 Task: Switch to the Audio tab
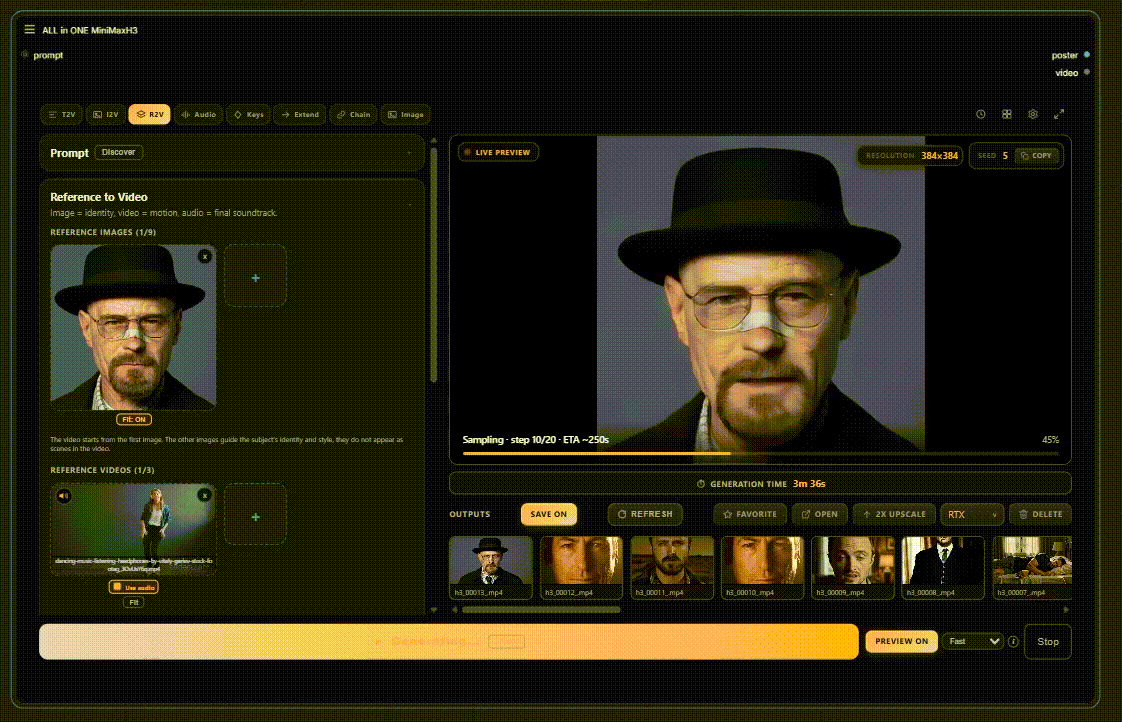(198, 114)
